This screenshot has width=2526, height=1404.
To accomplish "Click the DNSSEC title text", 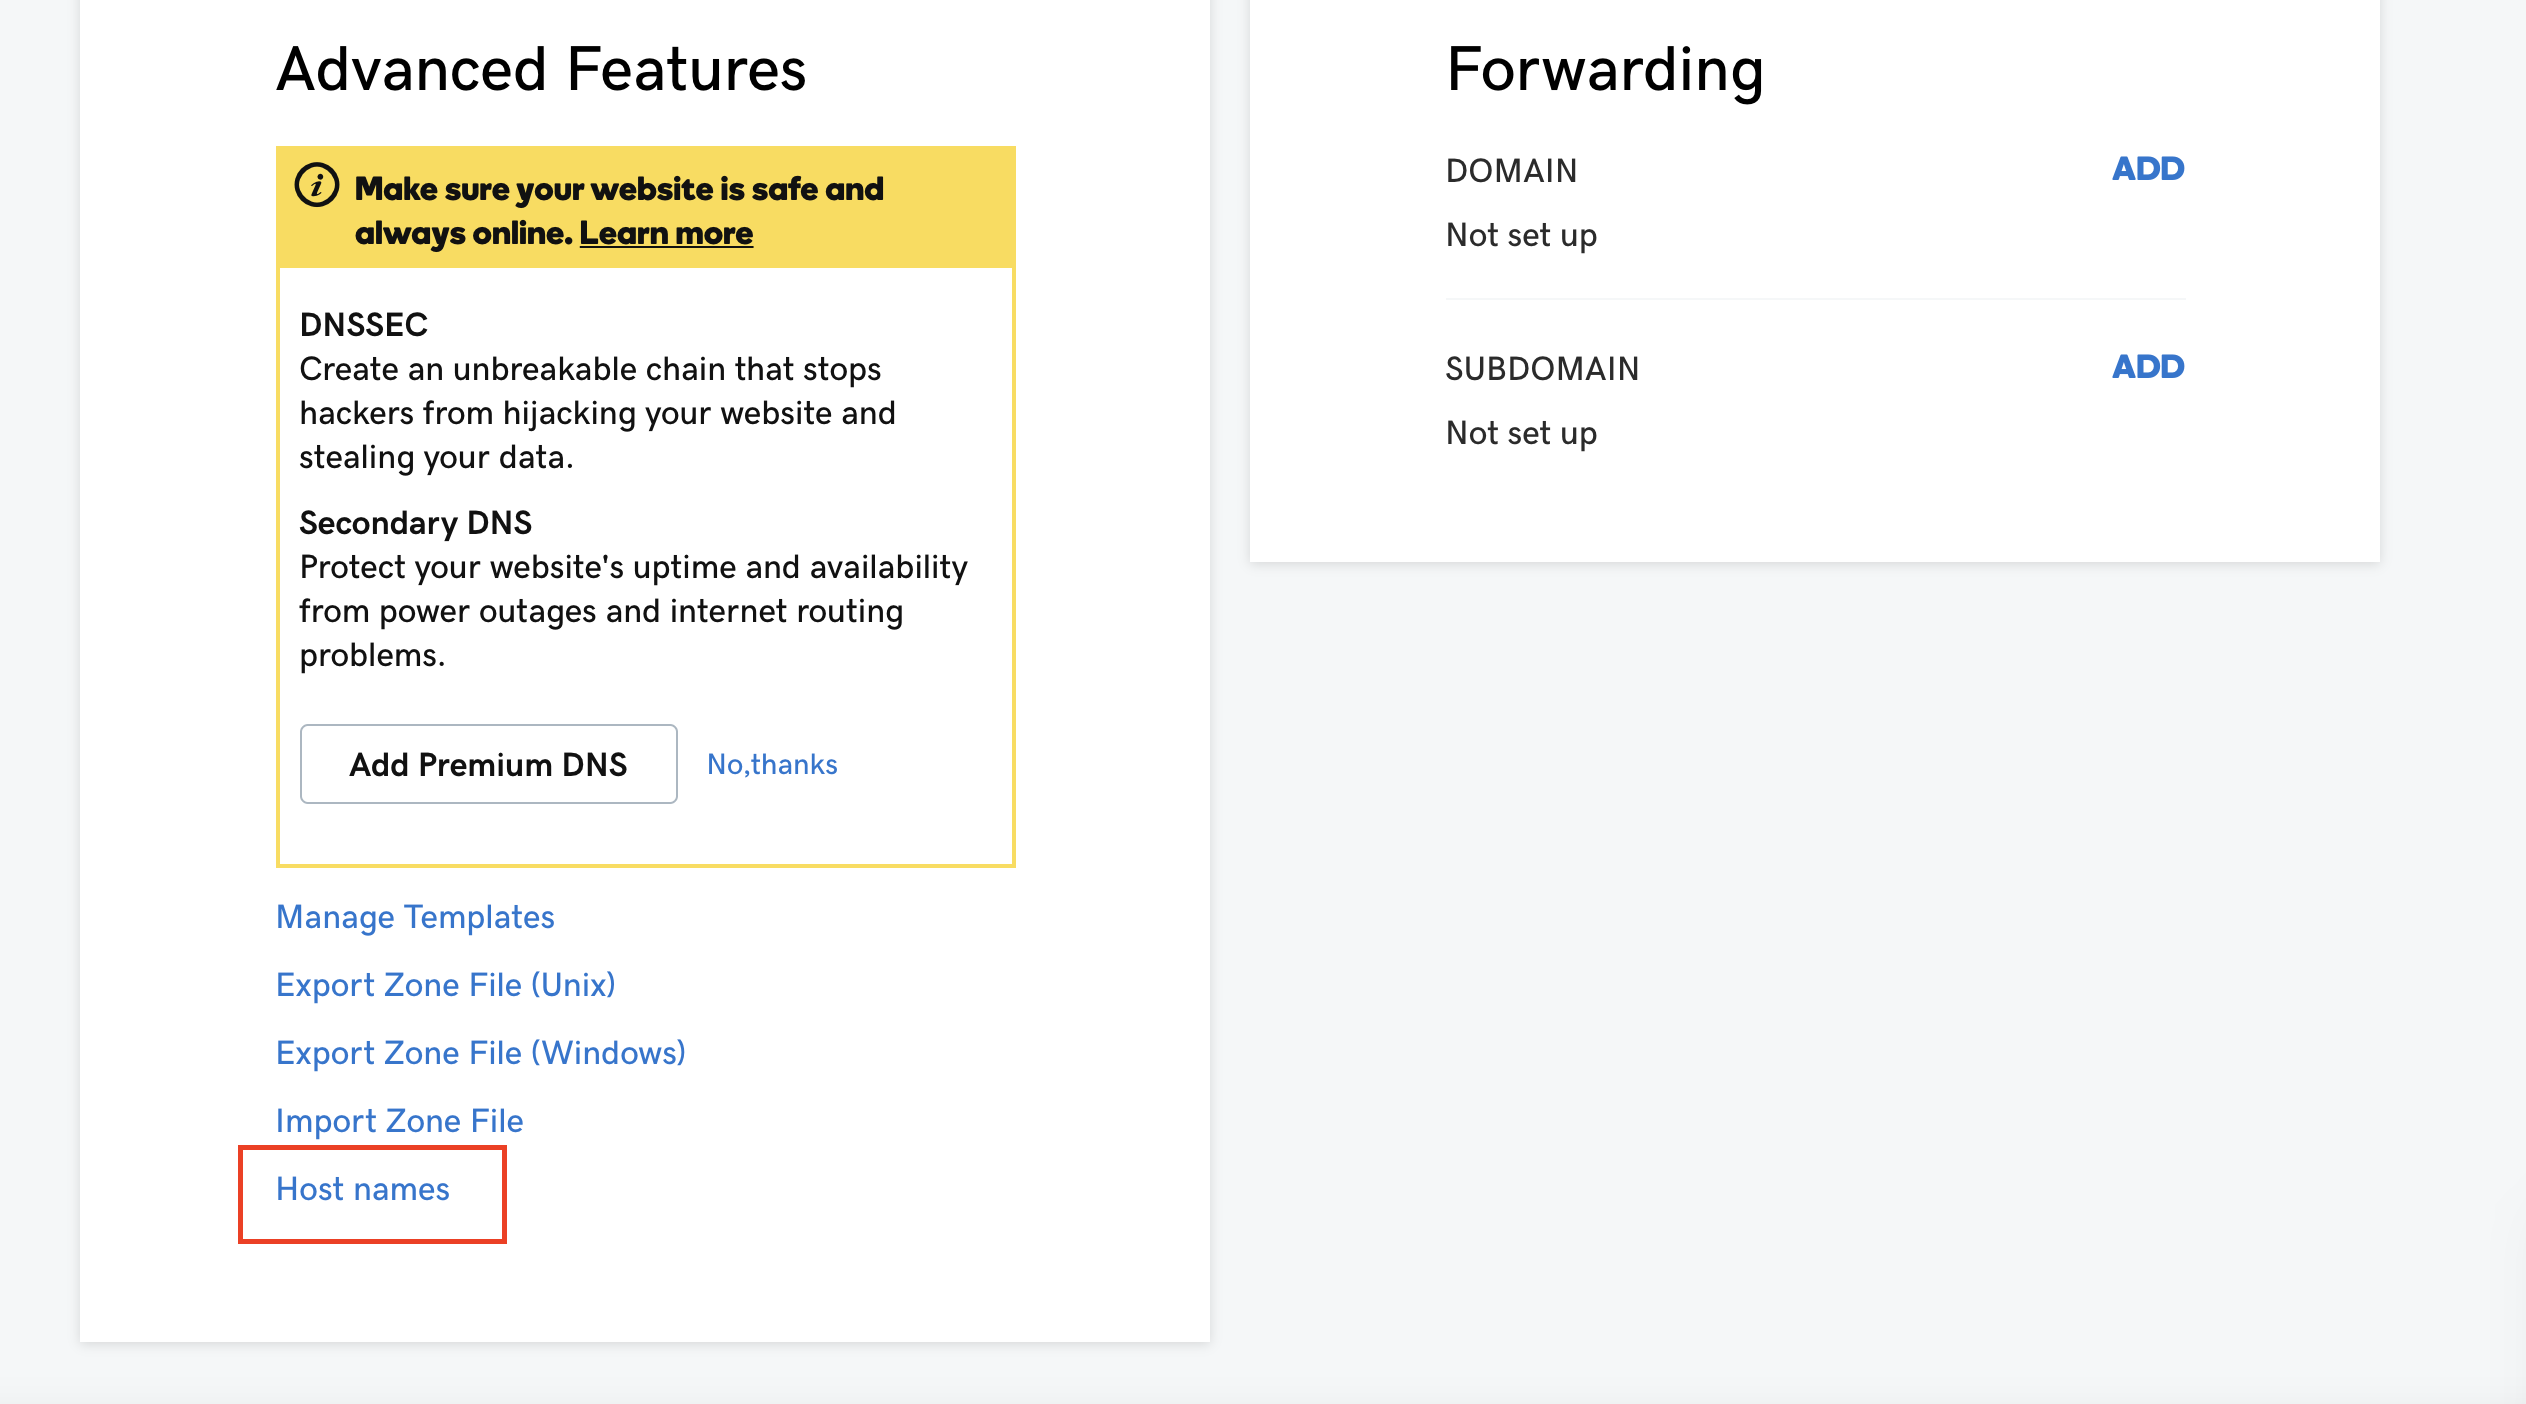I will pos(363,324).
